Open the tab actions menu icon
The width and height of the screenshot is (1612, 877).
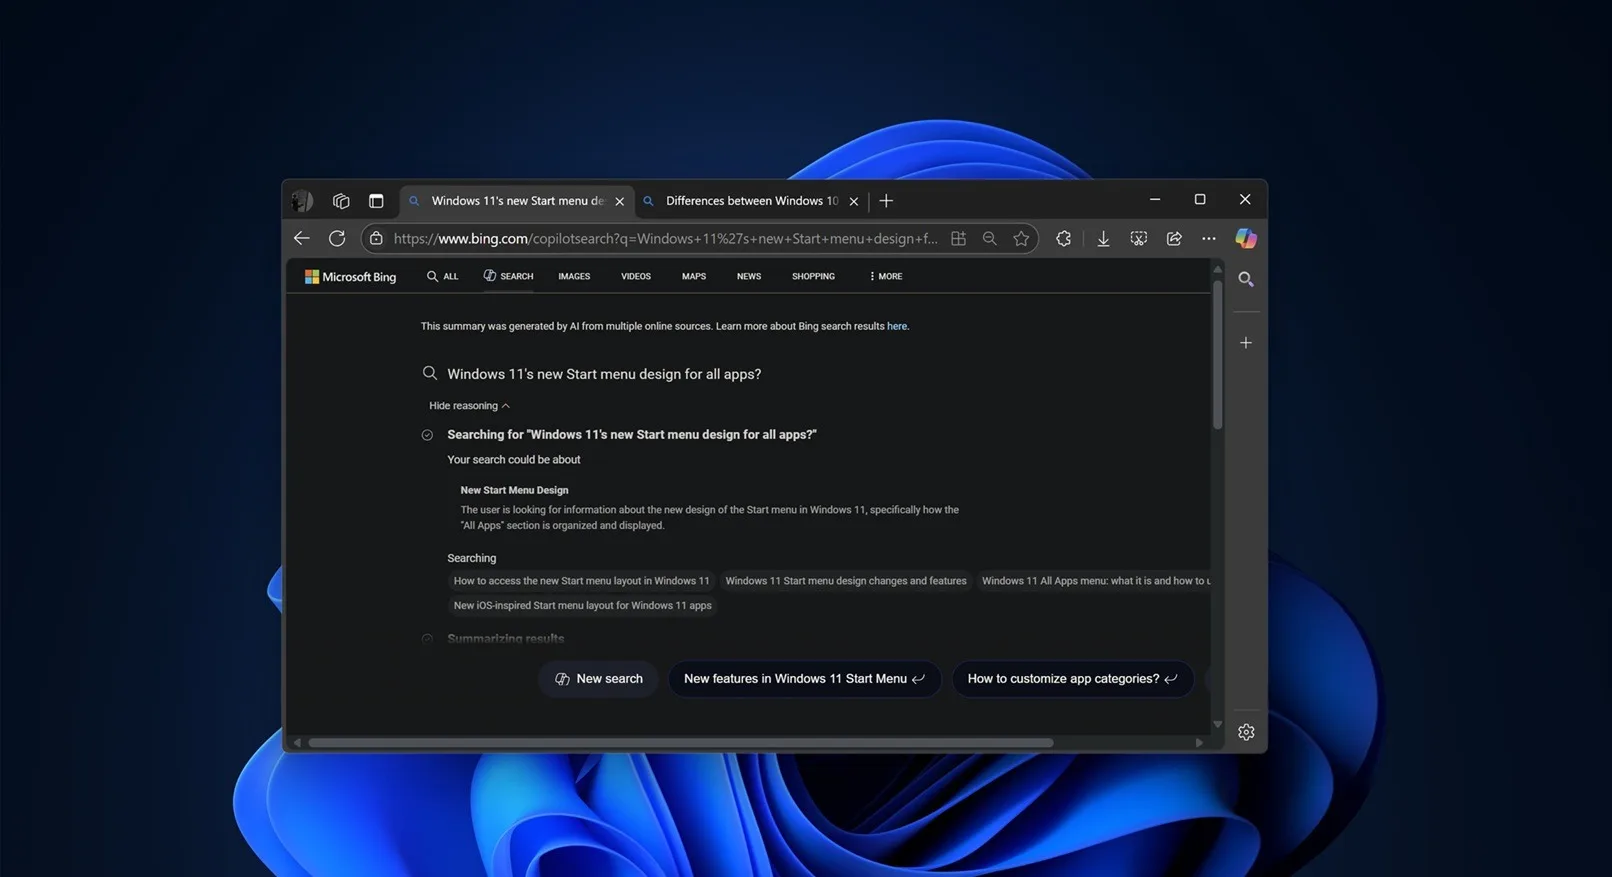click(376, 201)
